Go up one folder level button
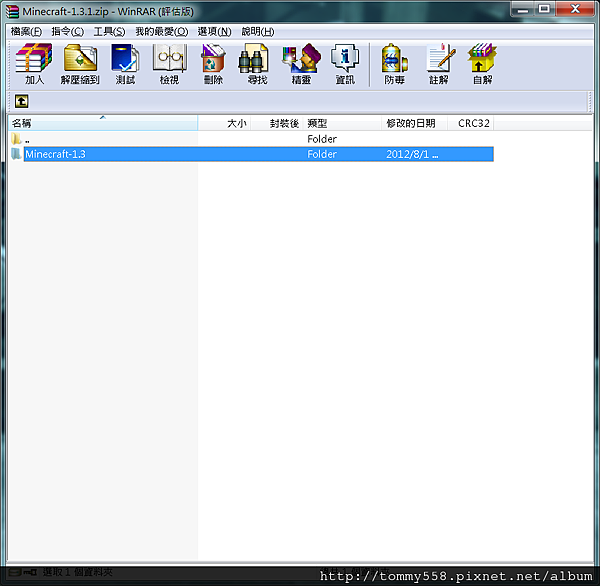Screen dimensions: 600x586 21,101
